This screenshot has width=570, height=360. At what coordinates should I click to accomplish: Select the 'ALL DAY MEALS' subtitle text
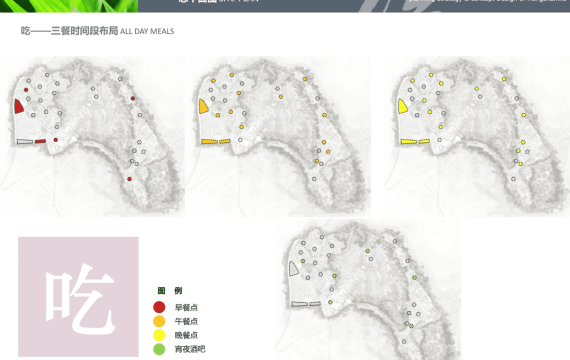[x=147, y=31]
